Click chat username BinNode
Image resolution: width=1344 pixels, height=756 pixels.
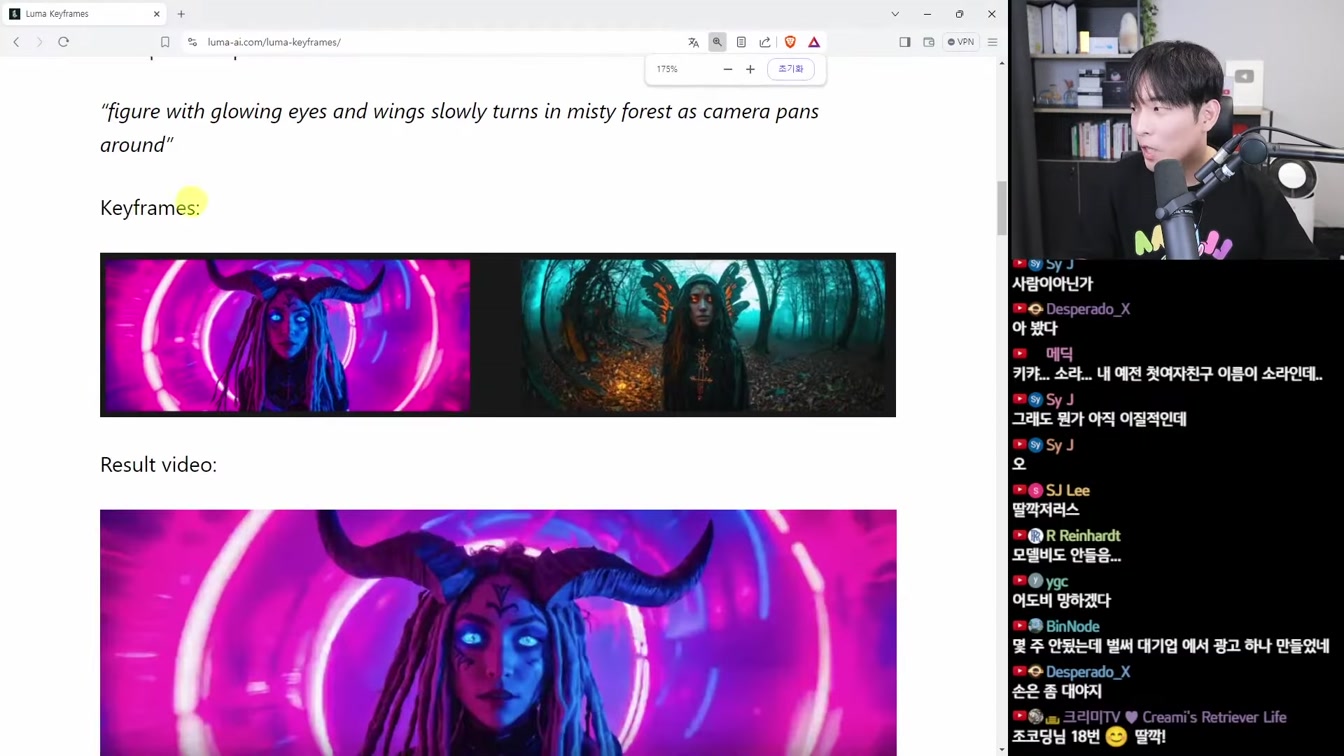pos(1073,626)
